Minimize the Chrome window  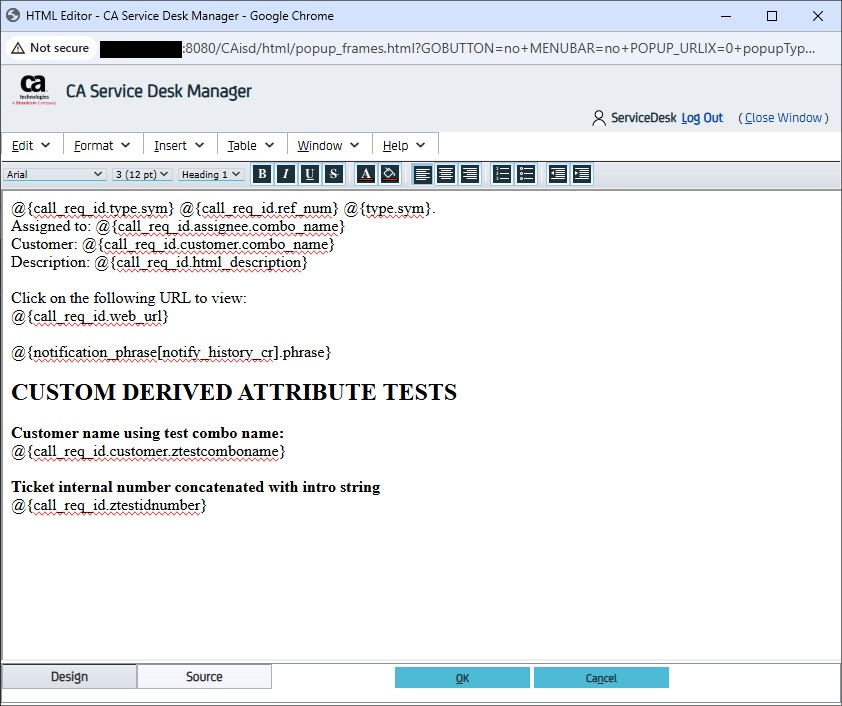tap(726, 16)
